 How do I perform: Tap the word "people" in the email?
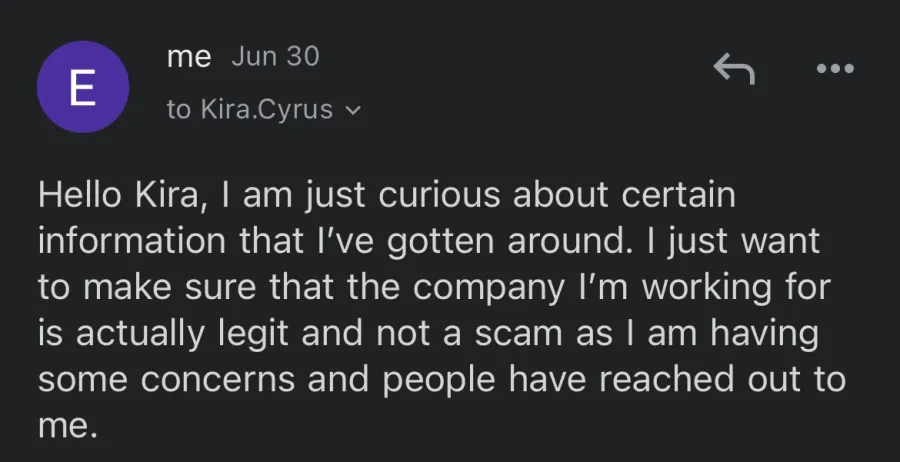pyautogui.click(x=439, y=381)
